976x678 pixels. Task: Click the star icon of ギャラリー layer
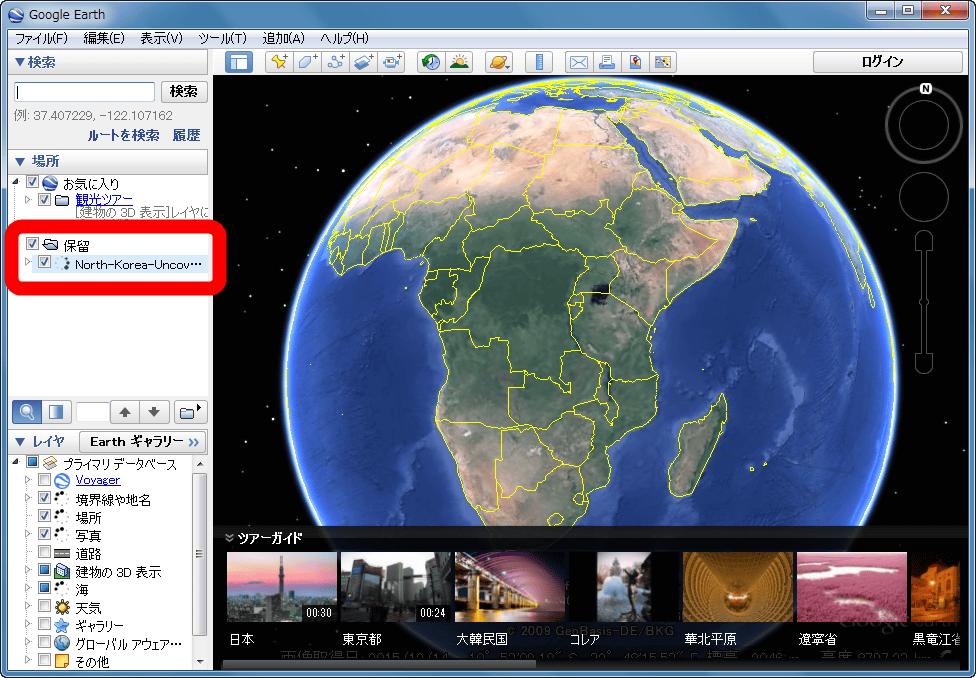coord(62,625)
